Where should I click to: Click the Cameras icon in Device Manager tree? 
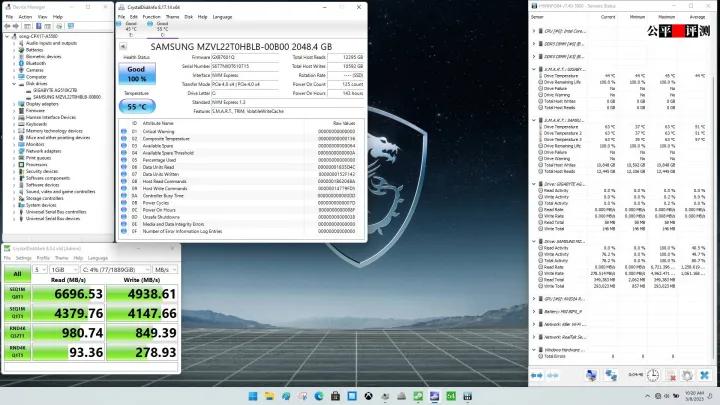21,70
